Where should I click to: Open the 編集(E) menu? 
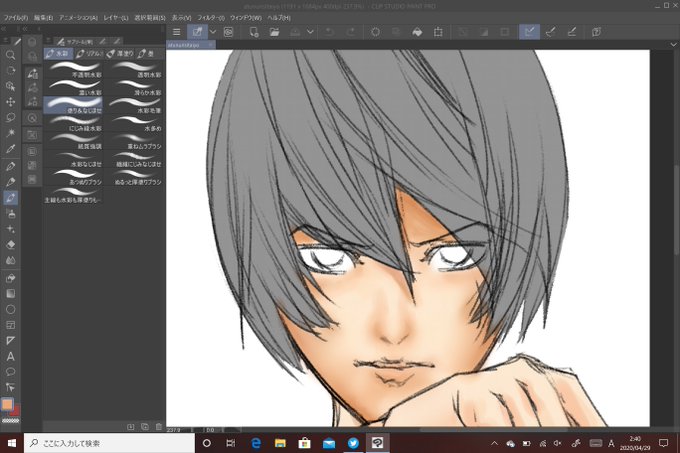tap(43, 18)
